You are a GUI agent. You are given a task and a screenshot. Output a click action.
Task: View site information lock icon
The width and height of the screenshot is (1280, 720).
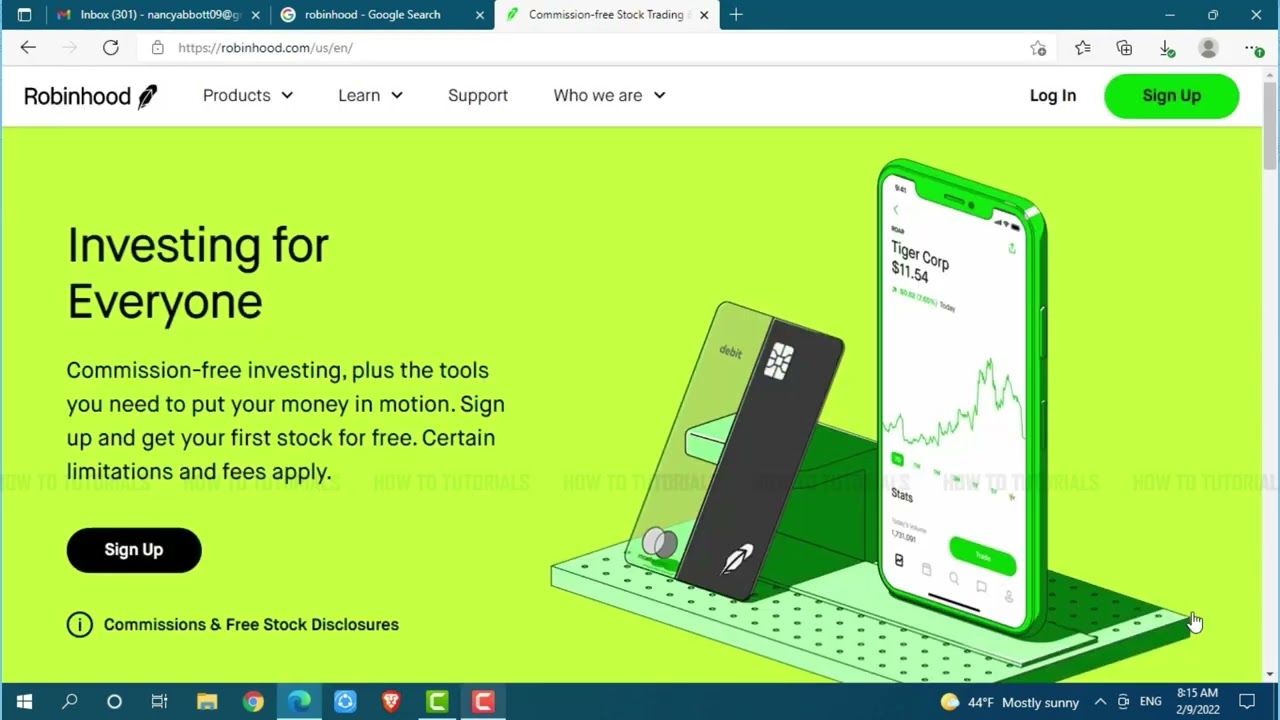[x=157, y=47]
